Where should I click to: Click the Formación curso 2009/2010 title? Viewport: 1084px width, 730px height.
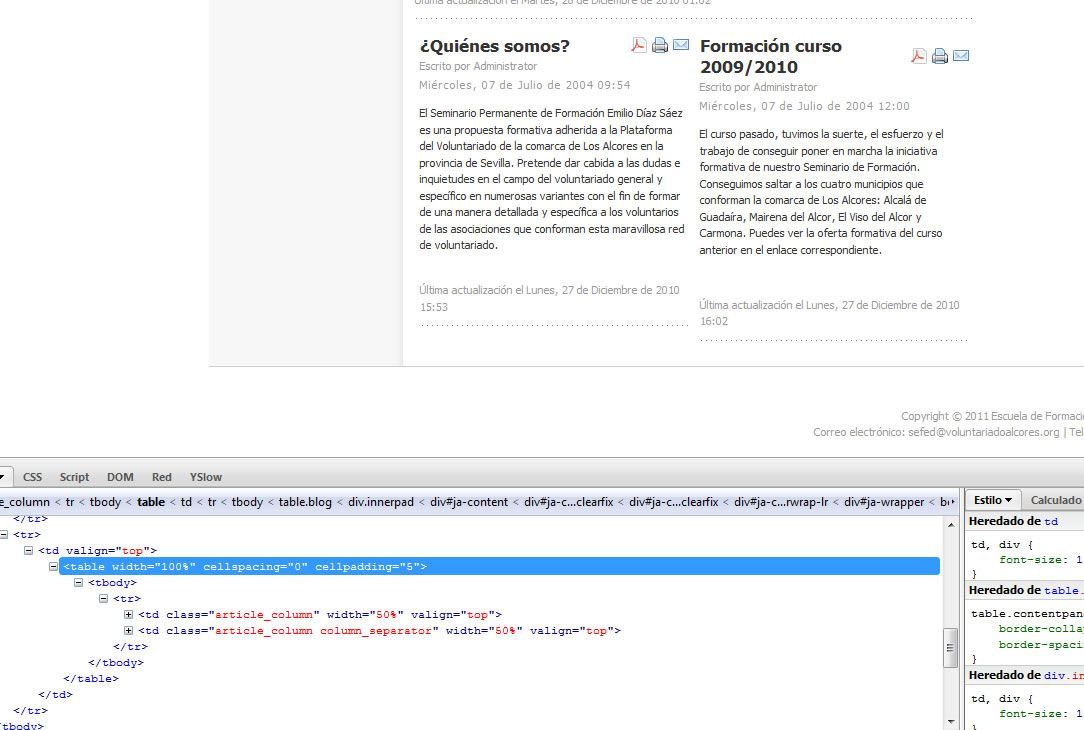point(770,57)
